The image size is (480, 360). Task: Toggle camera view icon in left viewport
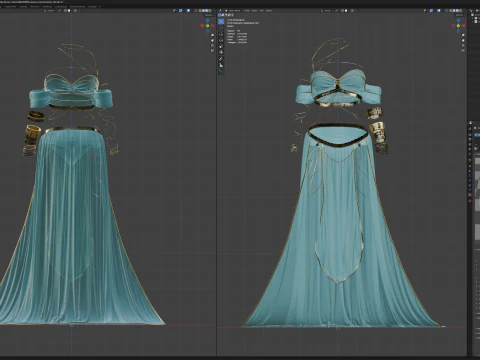click(x=212, y=46)
